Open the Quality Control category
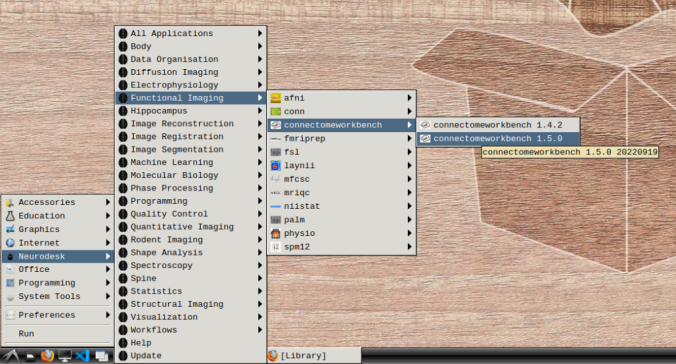676x364 pixels. (x=191, y=214)
